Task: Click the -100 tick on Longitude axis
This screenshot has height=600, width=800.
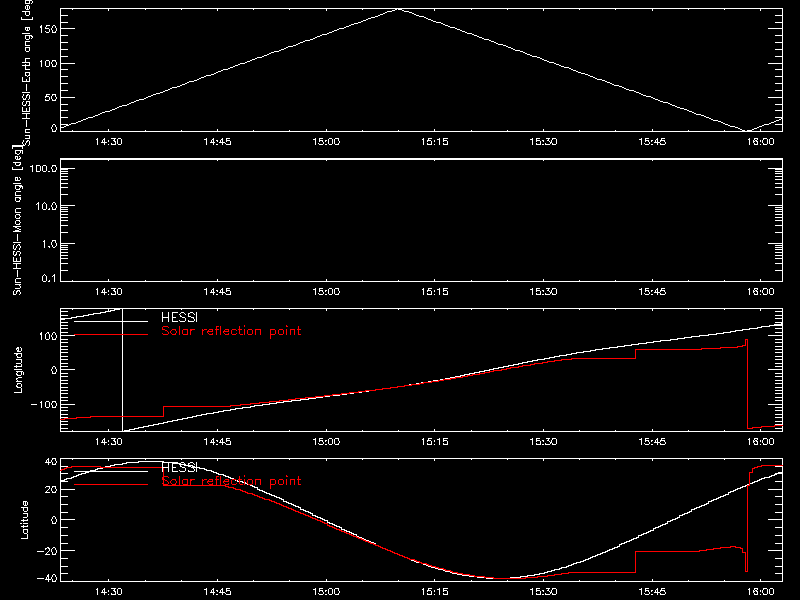Action: point(44,404)
